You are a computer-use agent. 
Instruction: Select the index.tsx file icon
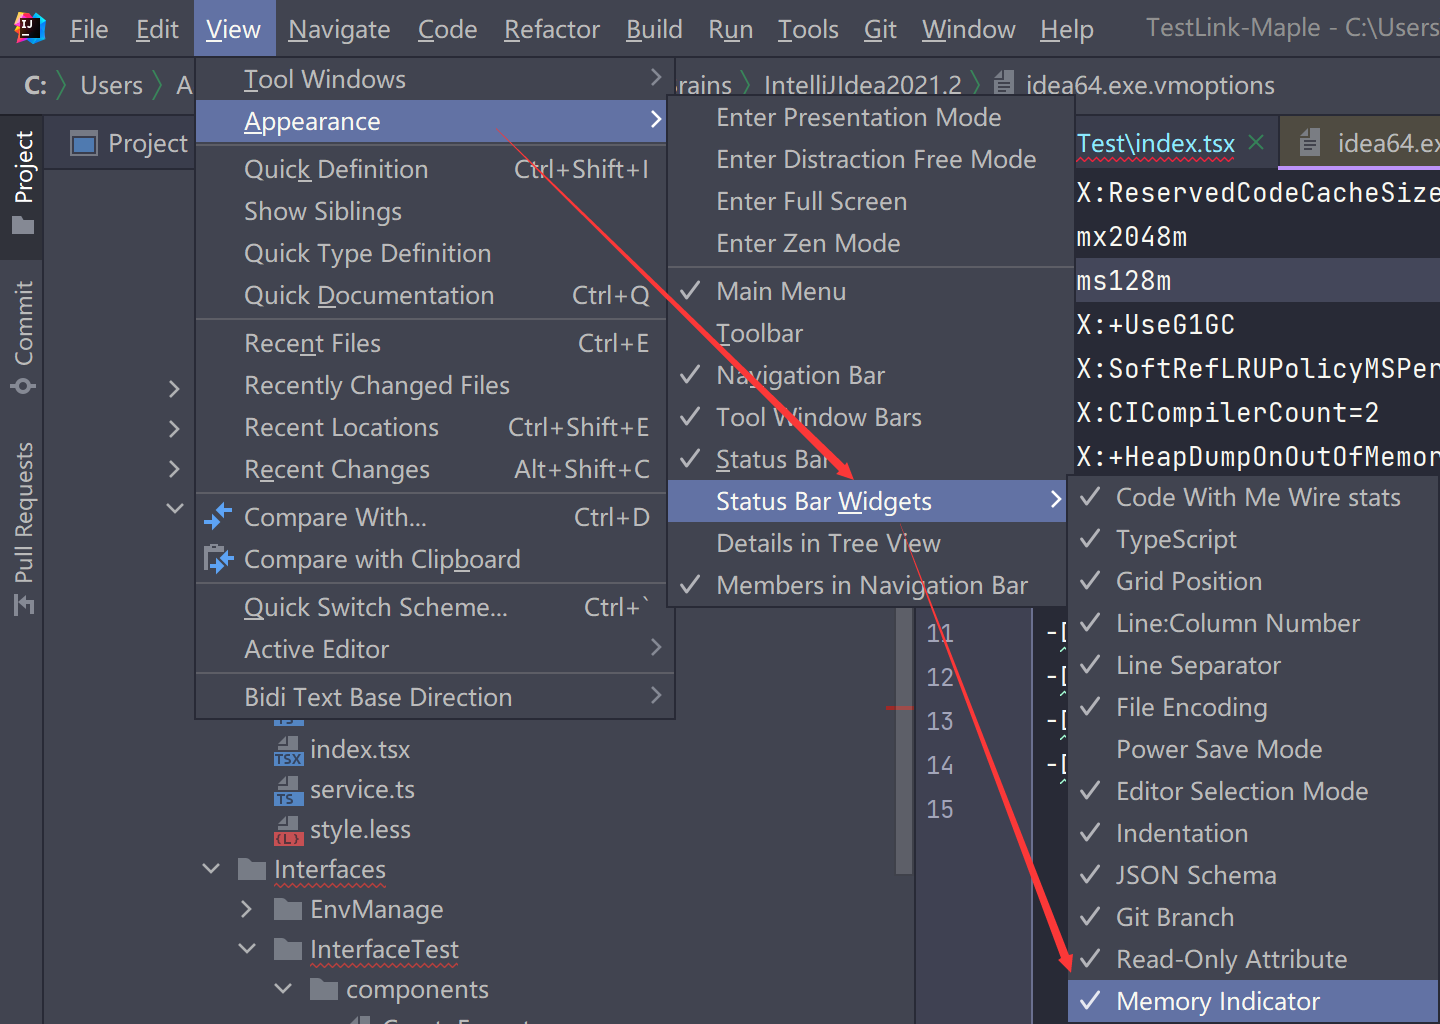pos(288,750)
